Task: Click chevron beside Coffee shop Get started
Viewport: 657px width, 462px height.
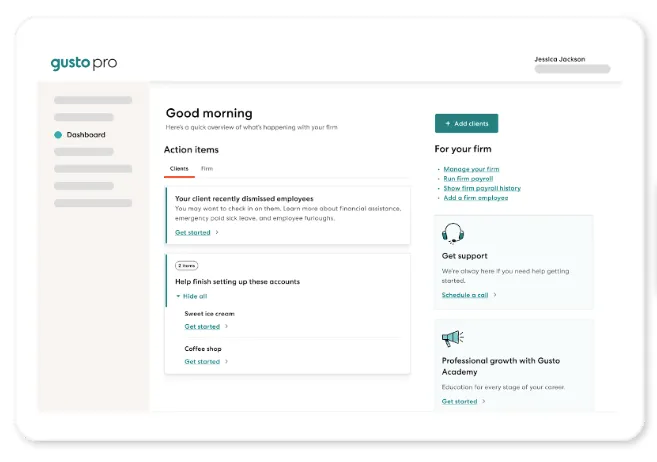Action: [x=226, y=361]
